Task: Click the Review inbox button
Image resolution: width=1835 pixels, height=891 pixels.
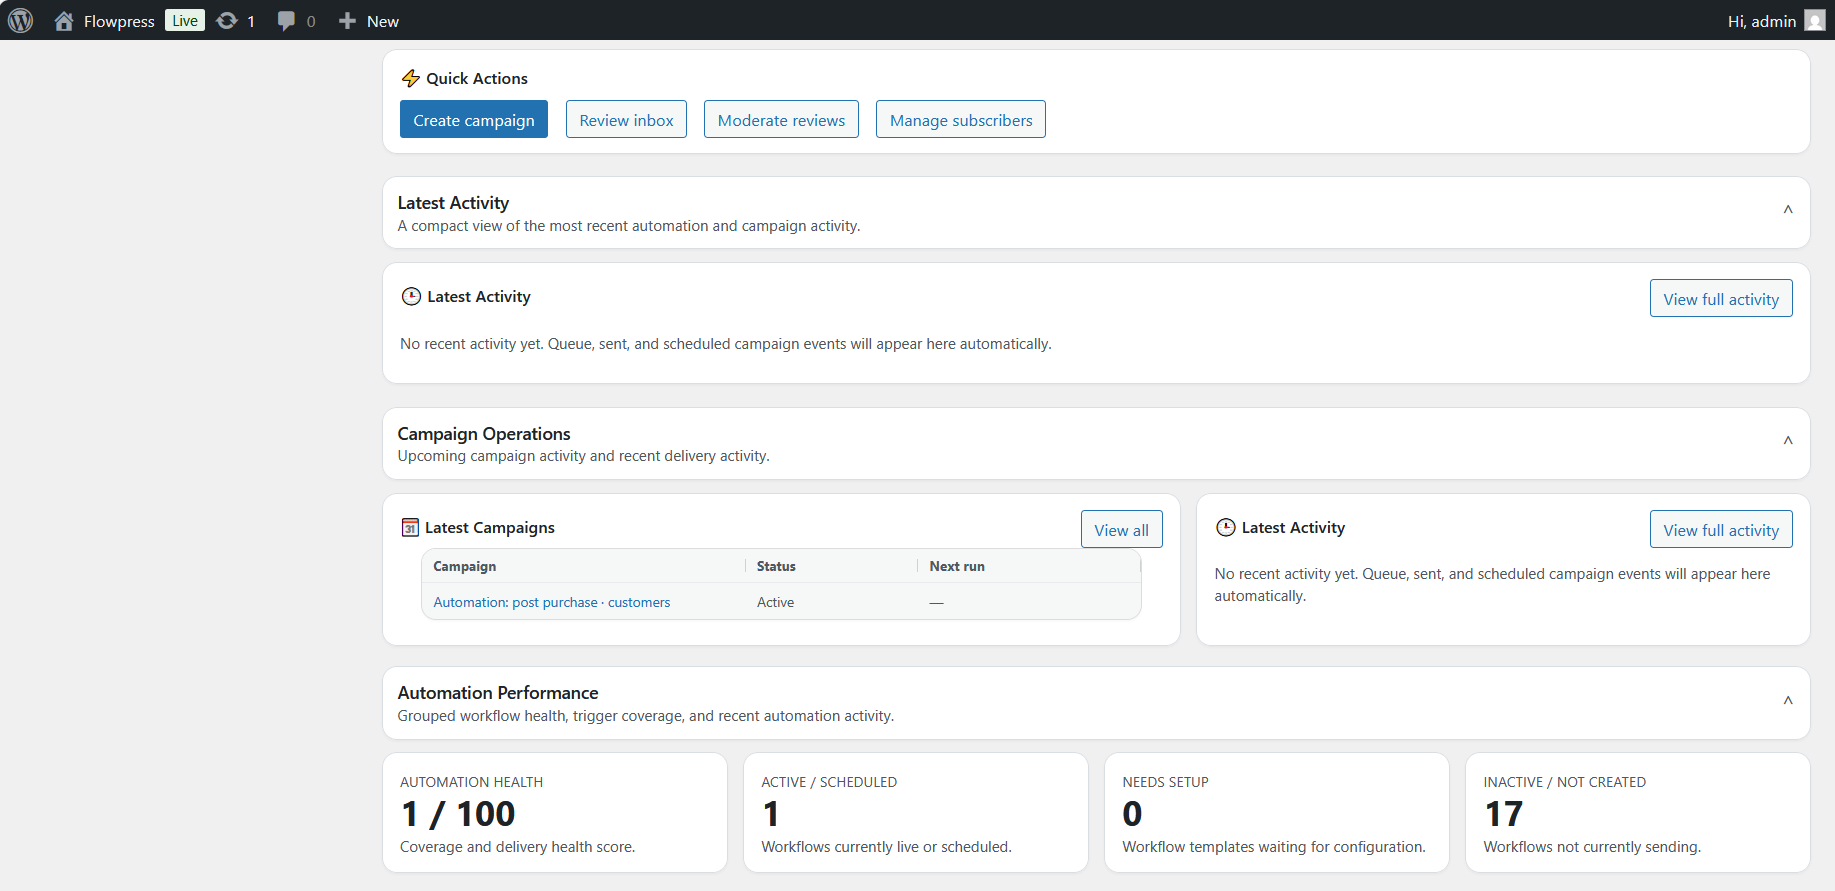Action: coord(626,119)
